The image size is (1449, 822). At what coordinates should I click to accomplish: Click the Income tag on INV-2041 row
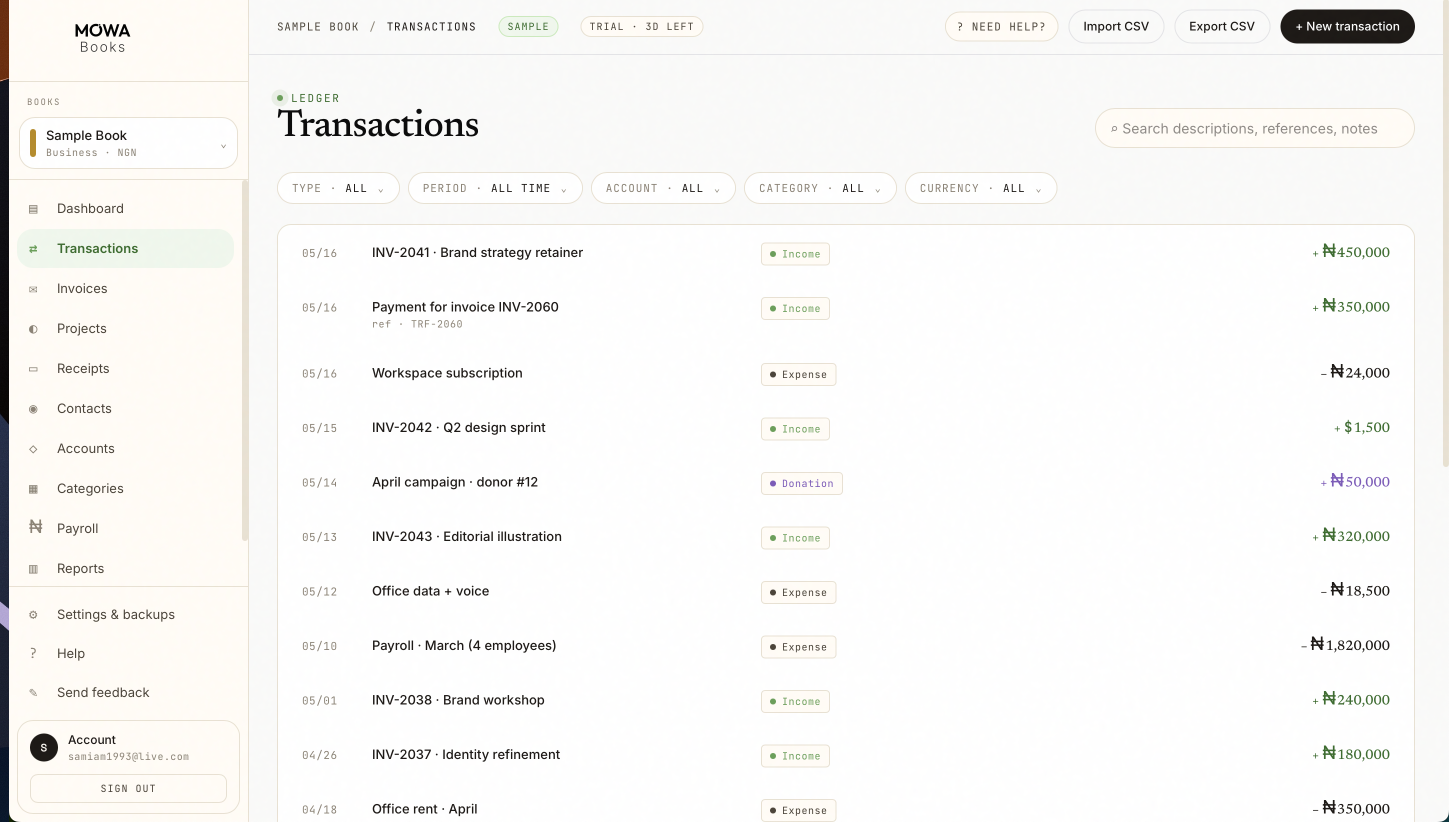tap(795, 254)
